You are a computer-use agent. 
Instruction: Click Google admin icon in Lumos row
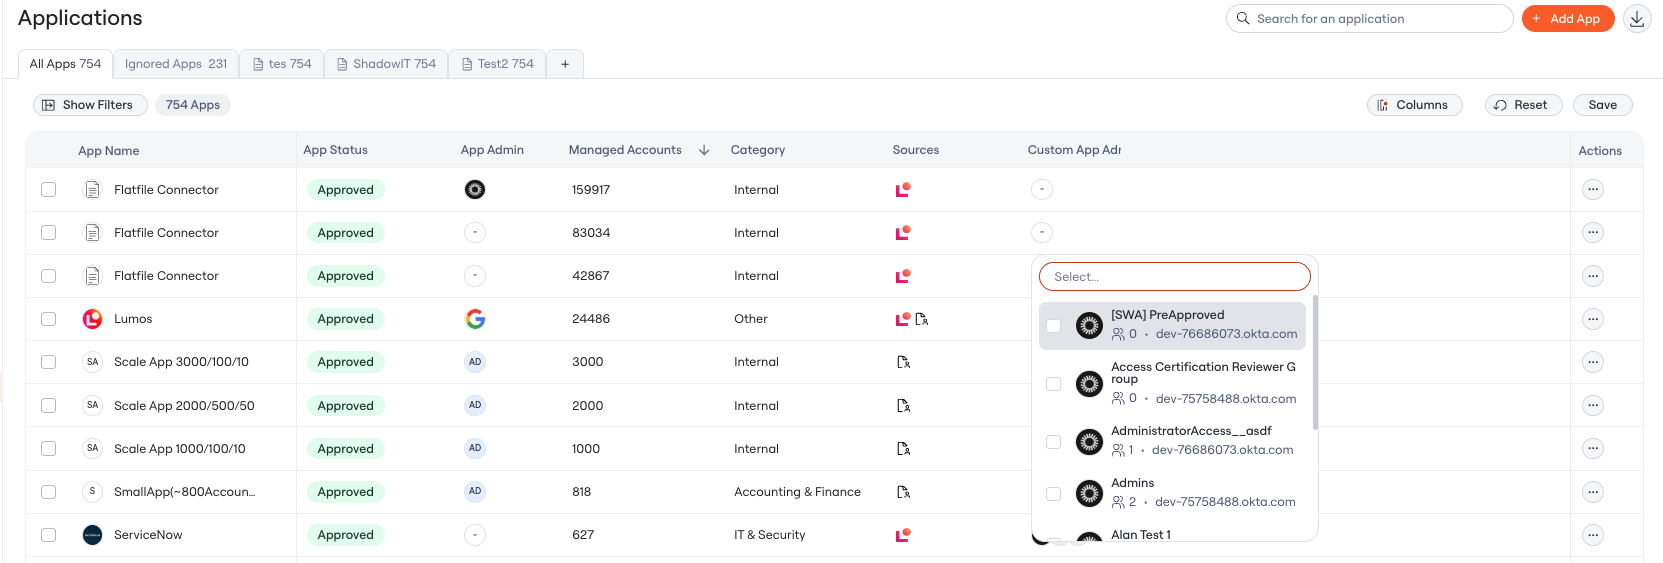coord(475,319)
